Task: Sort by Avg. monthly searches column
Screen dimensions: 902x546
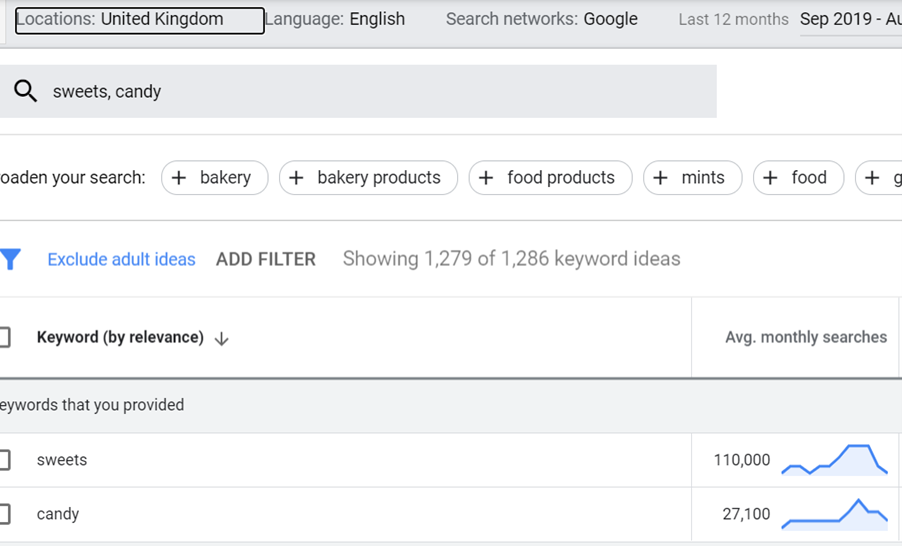Action: (806, 337)
